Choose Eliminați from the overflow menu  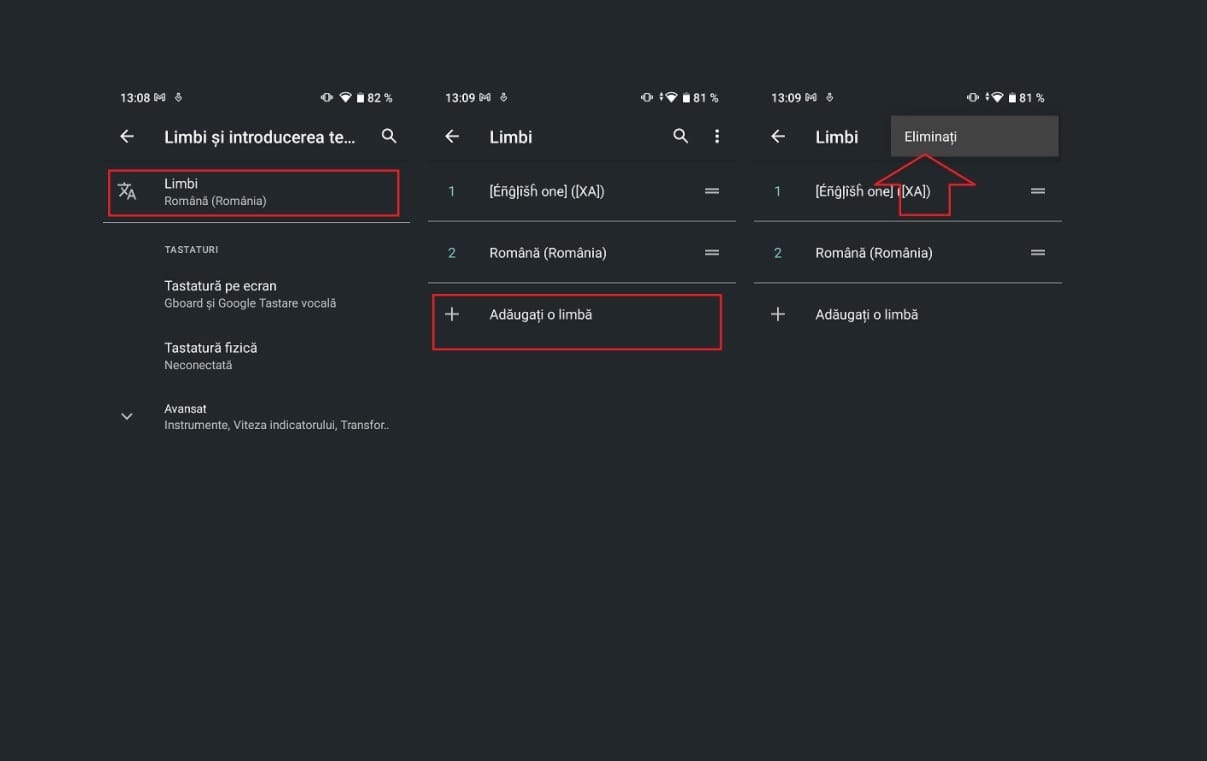pos(974,136)
